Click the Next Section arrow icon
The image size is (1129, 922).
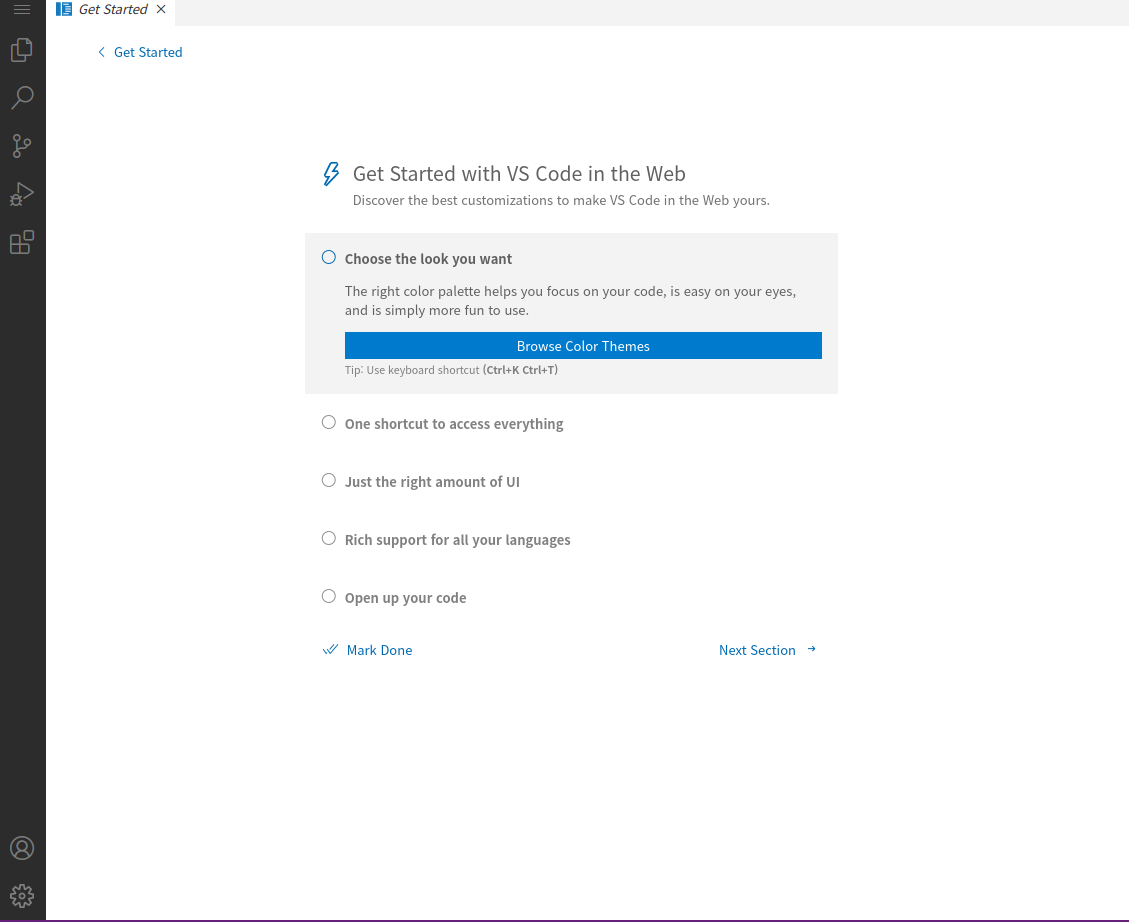click(811, 649)
